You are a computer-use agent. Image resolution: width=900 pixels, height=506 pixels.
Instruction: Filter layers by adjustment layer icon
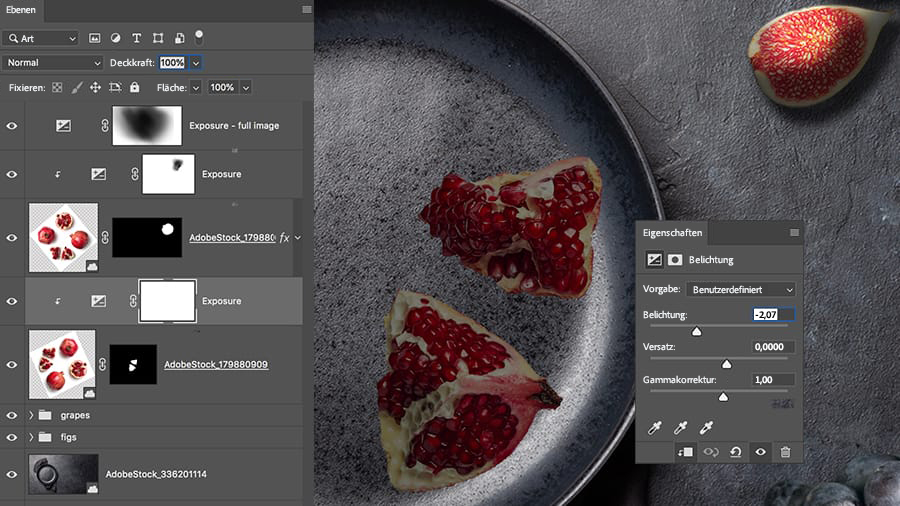[115, 38]
